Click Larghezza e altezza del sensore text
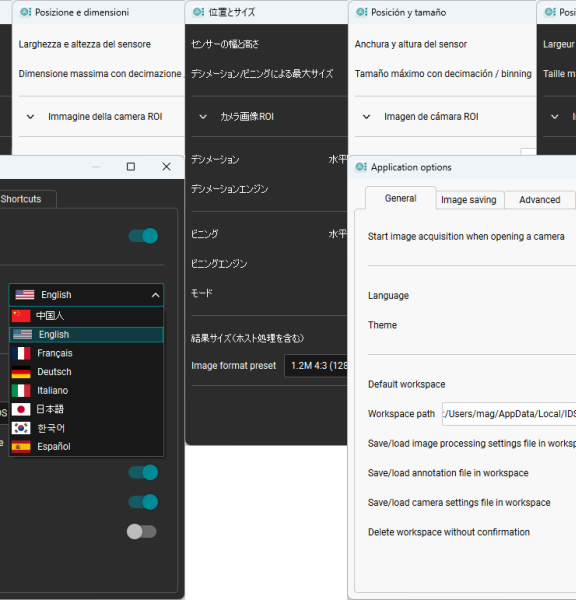This screenshot has height=600, width=576. click(85, 44)
